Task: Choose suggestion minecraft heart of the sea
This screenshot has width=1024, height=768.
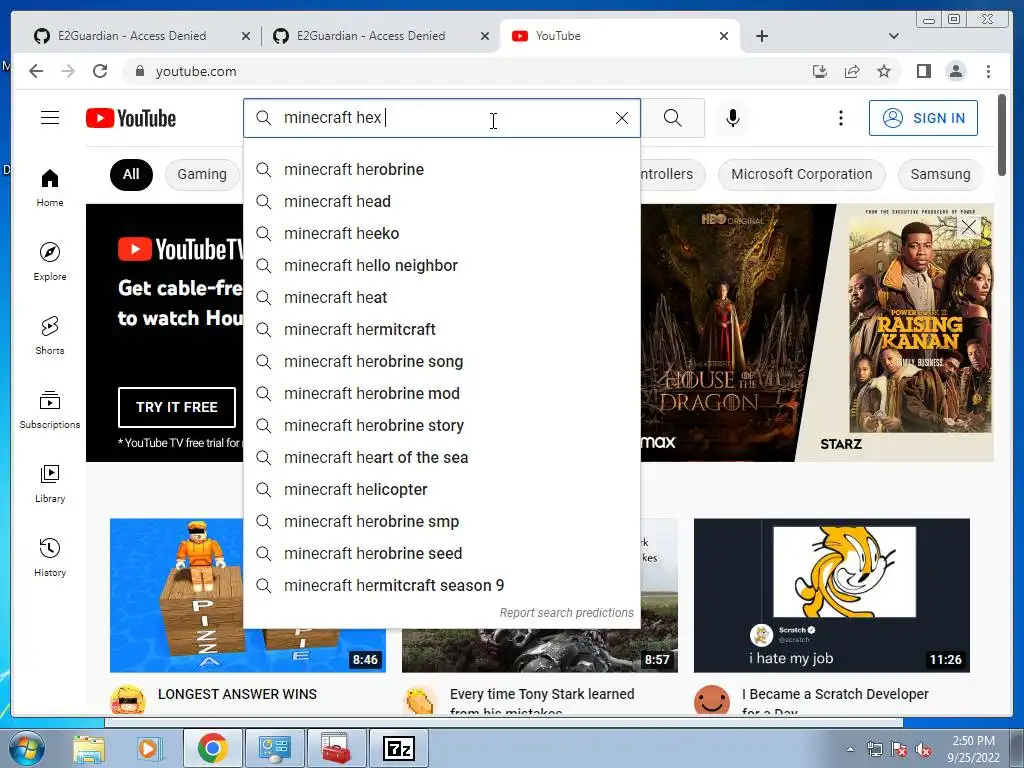Action: pos(441,458)
